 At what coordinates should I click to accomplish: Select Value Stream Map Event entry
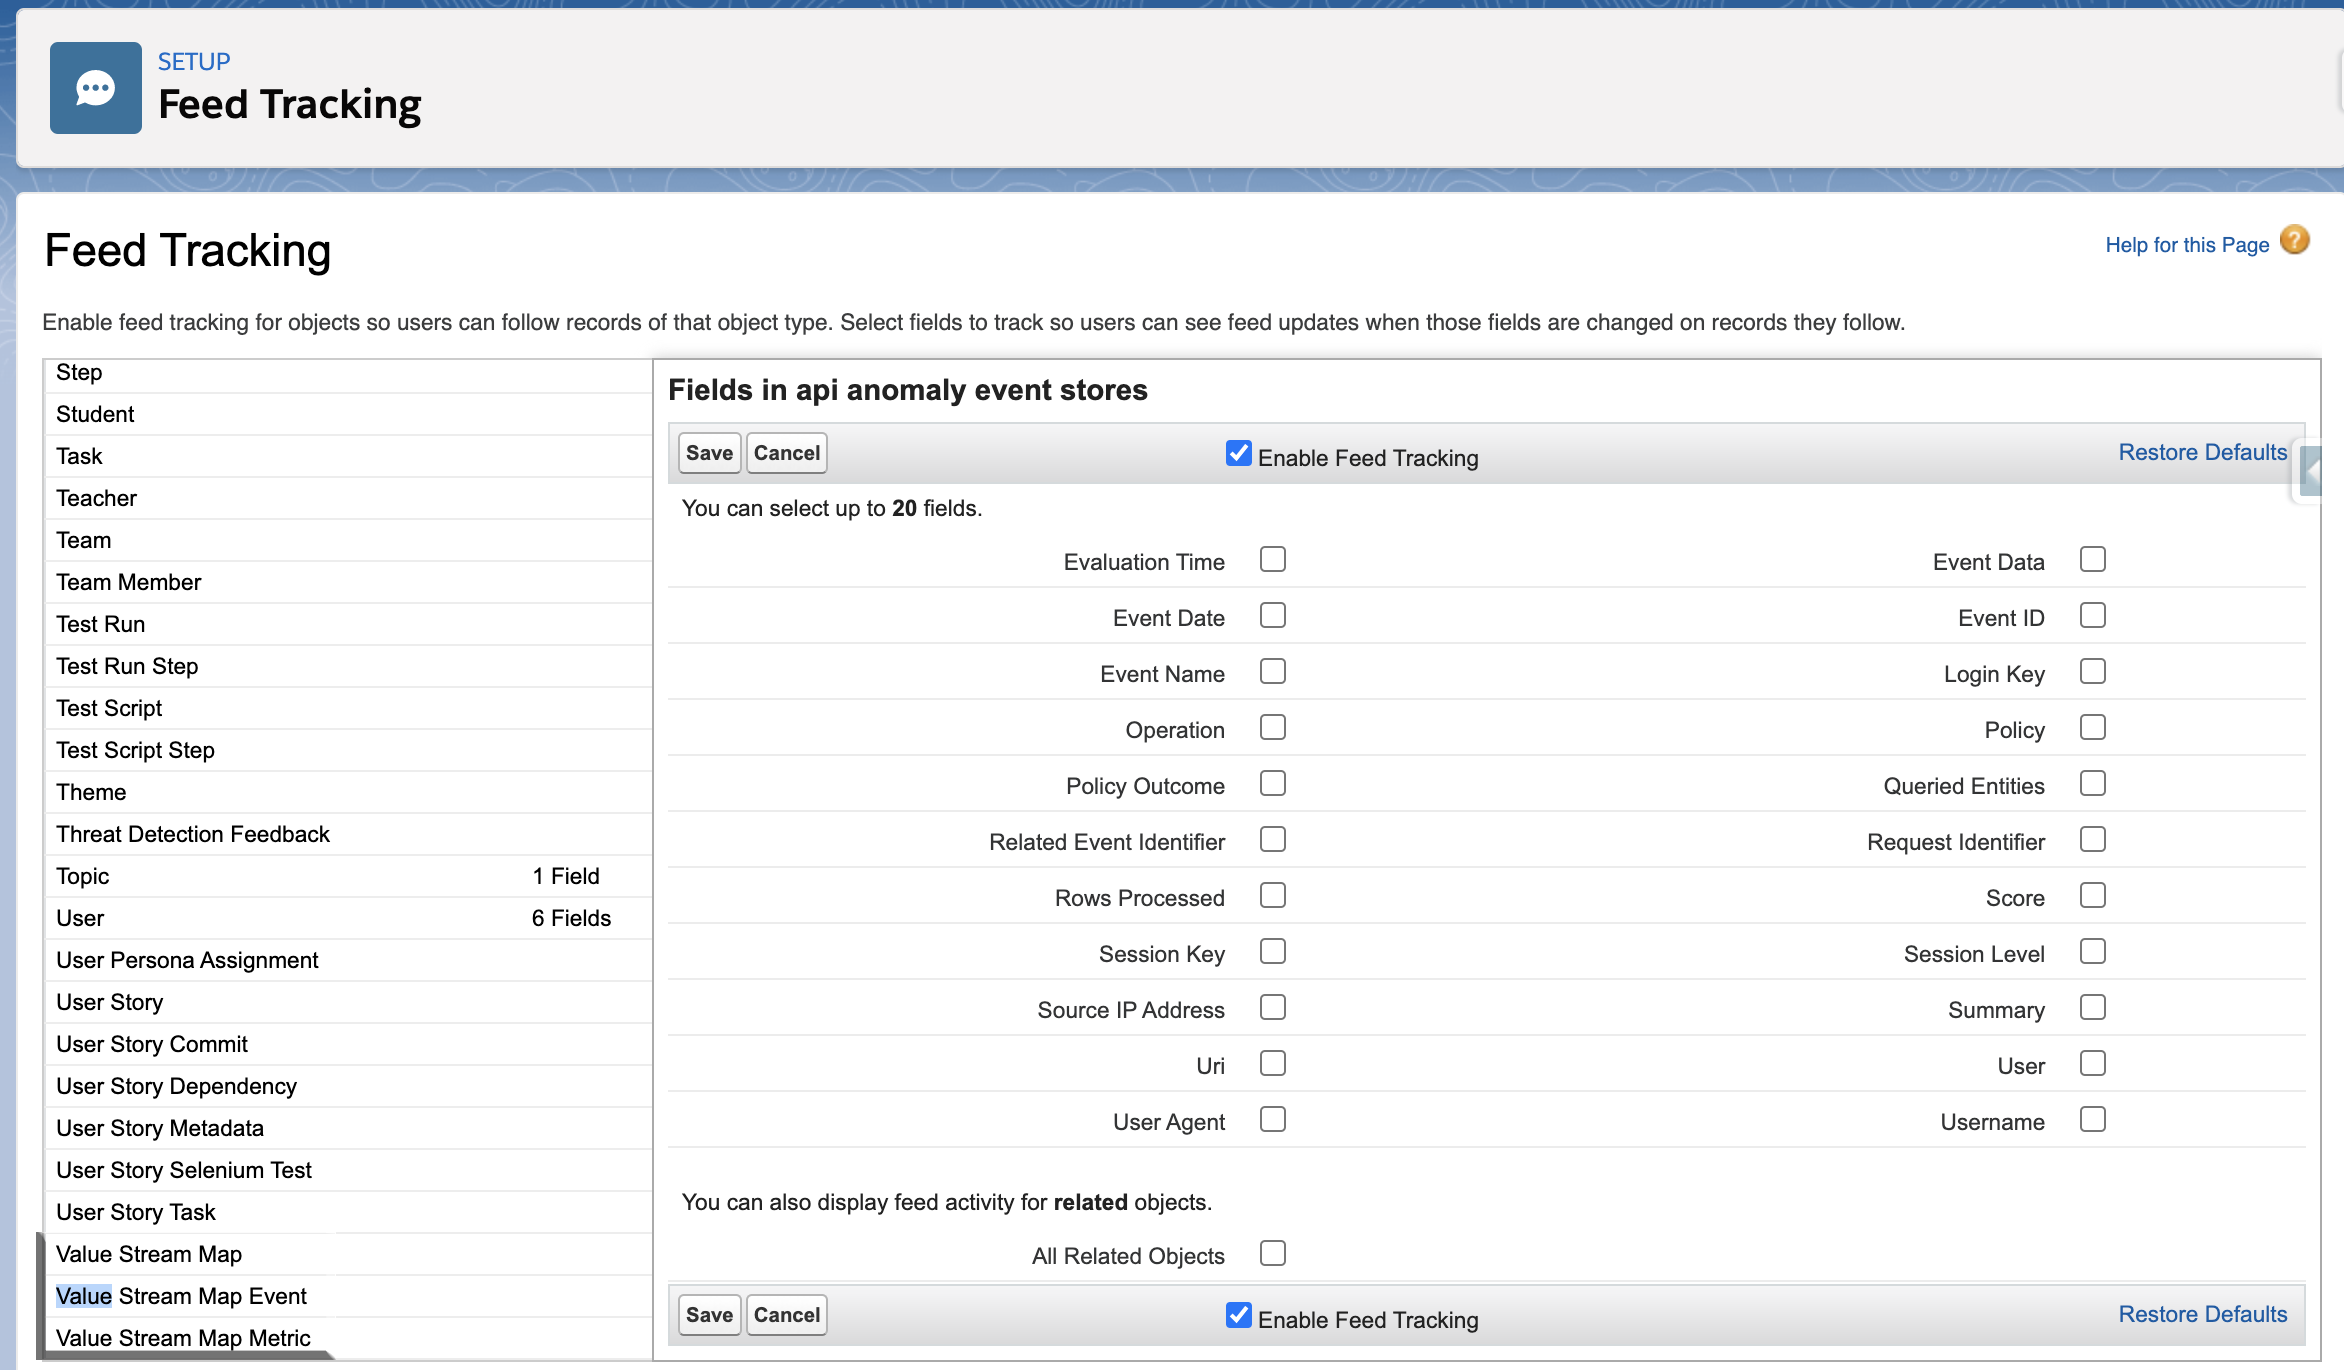[x=181, y=1296]
